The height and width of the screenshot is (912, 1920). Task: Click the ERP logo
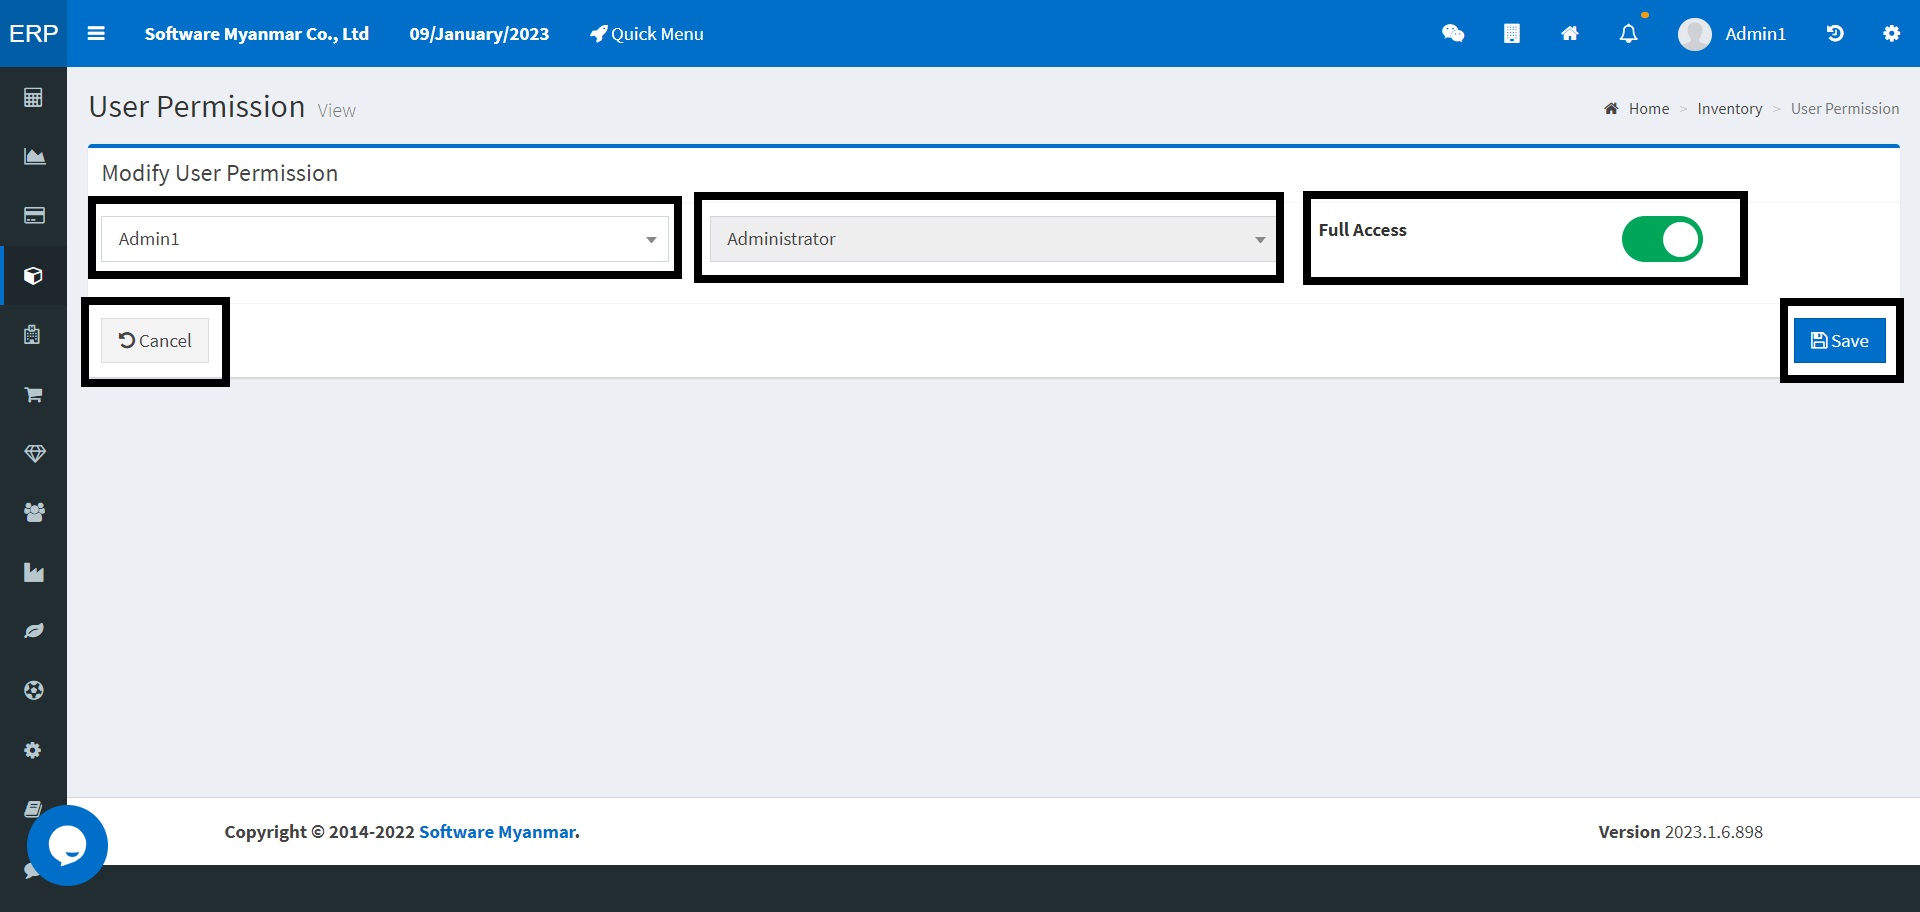pos(33,33)
